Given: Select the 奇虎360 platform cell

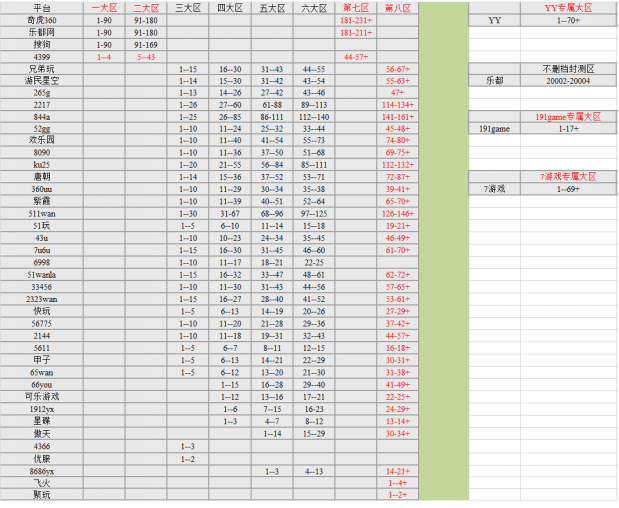Looking at the screenshot, I should tap(42, 20).
